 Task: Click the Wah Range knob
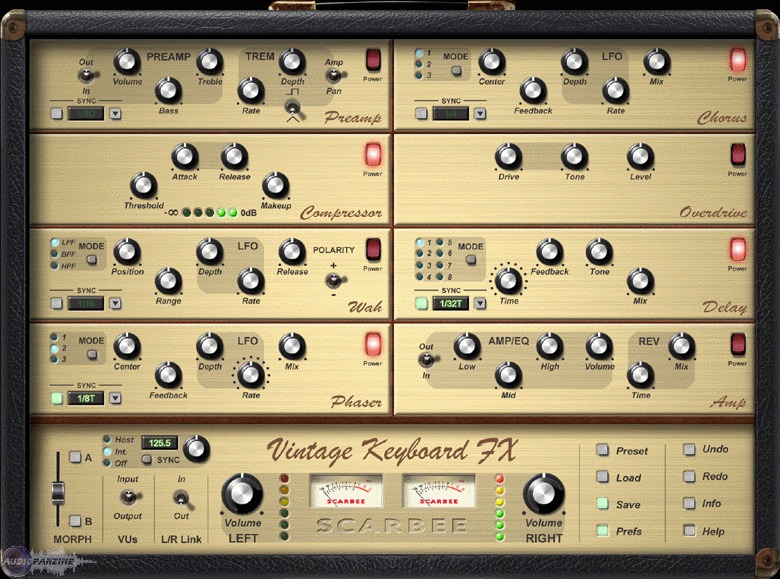point(168,281)
